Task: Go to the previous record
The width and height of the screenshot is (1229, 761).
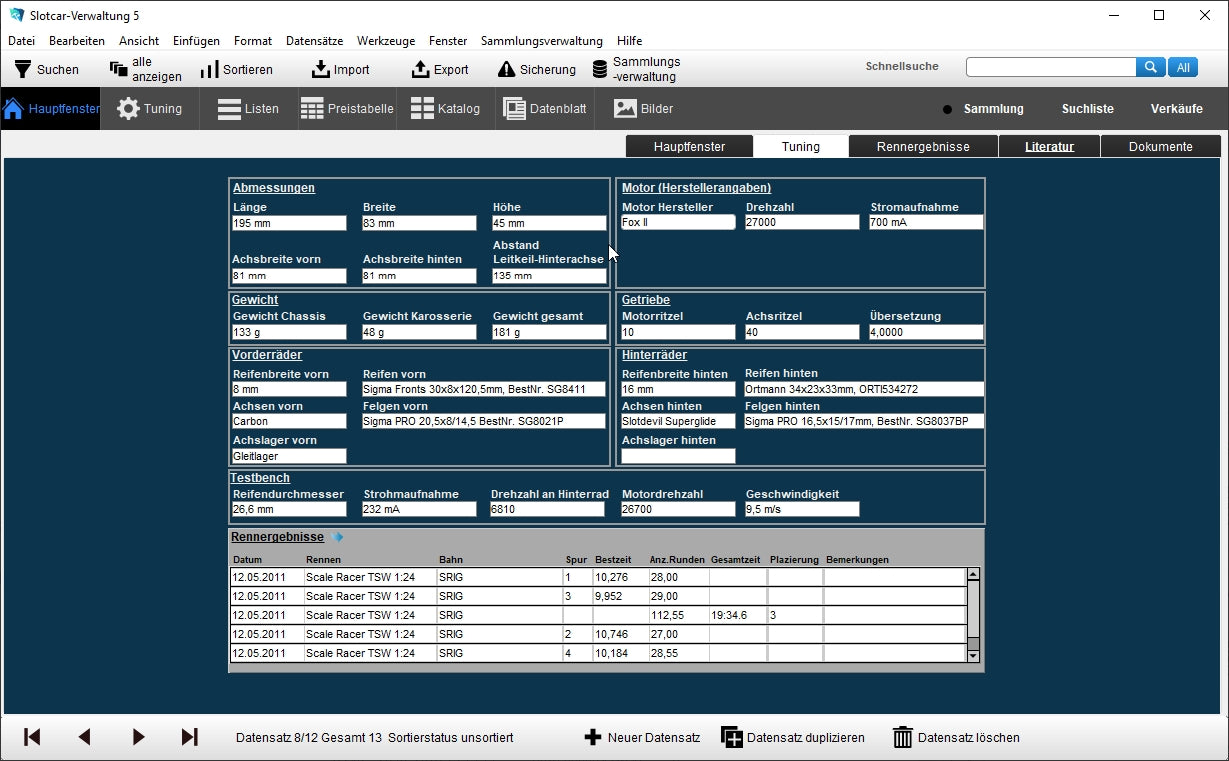Action: [x=84, y=737]
